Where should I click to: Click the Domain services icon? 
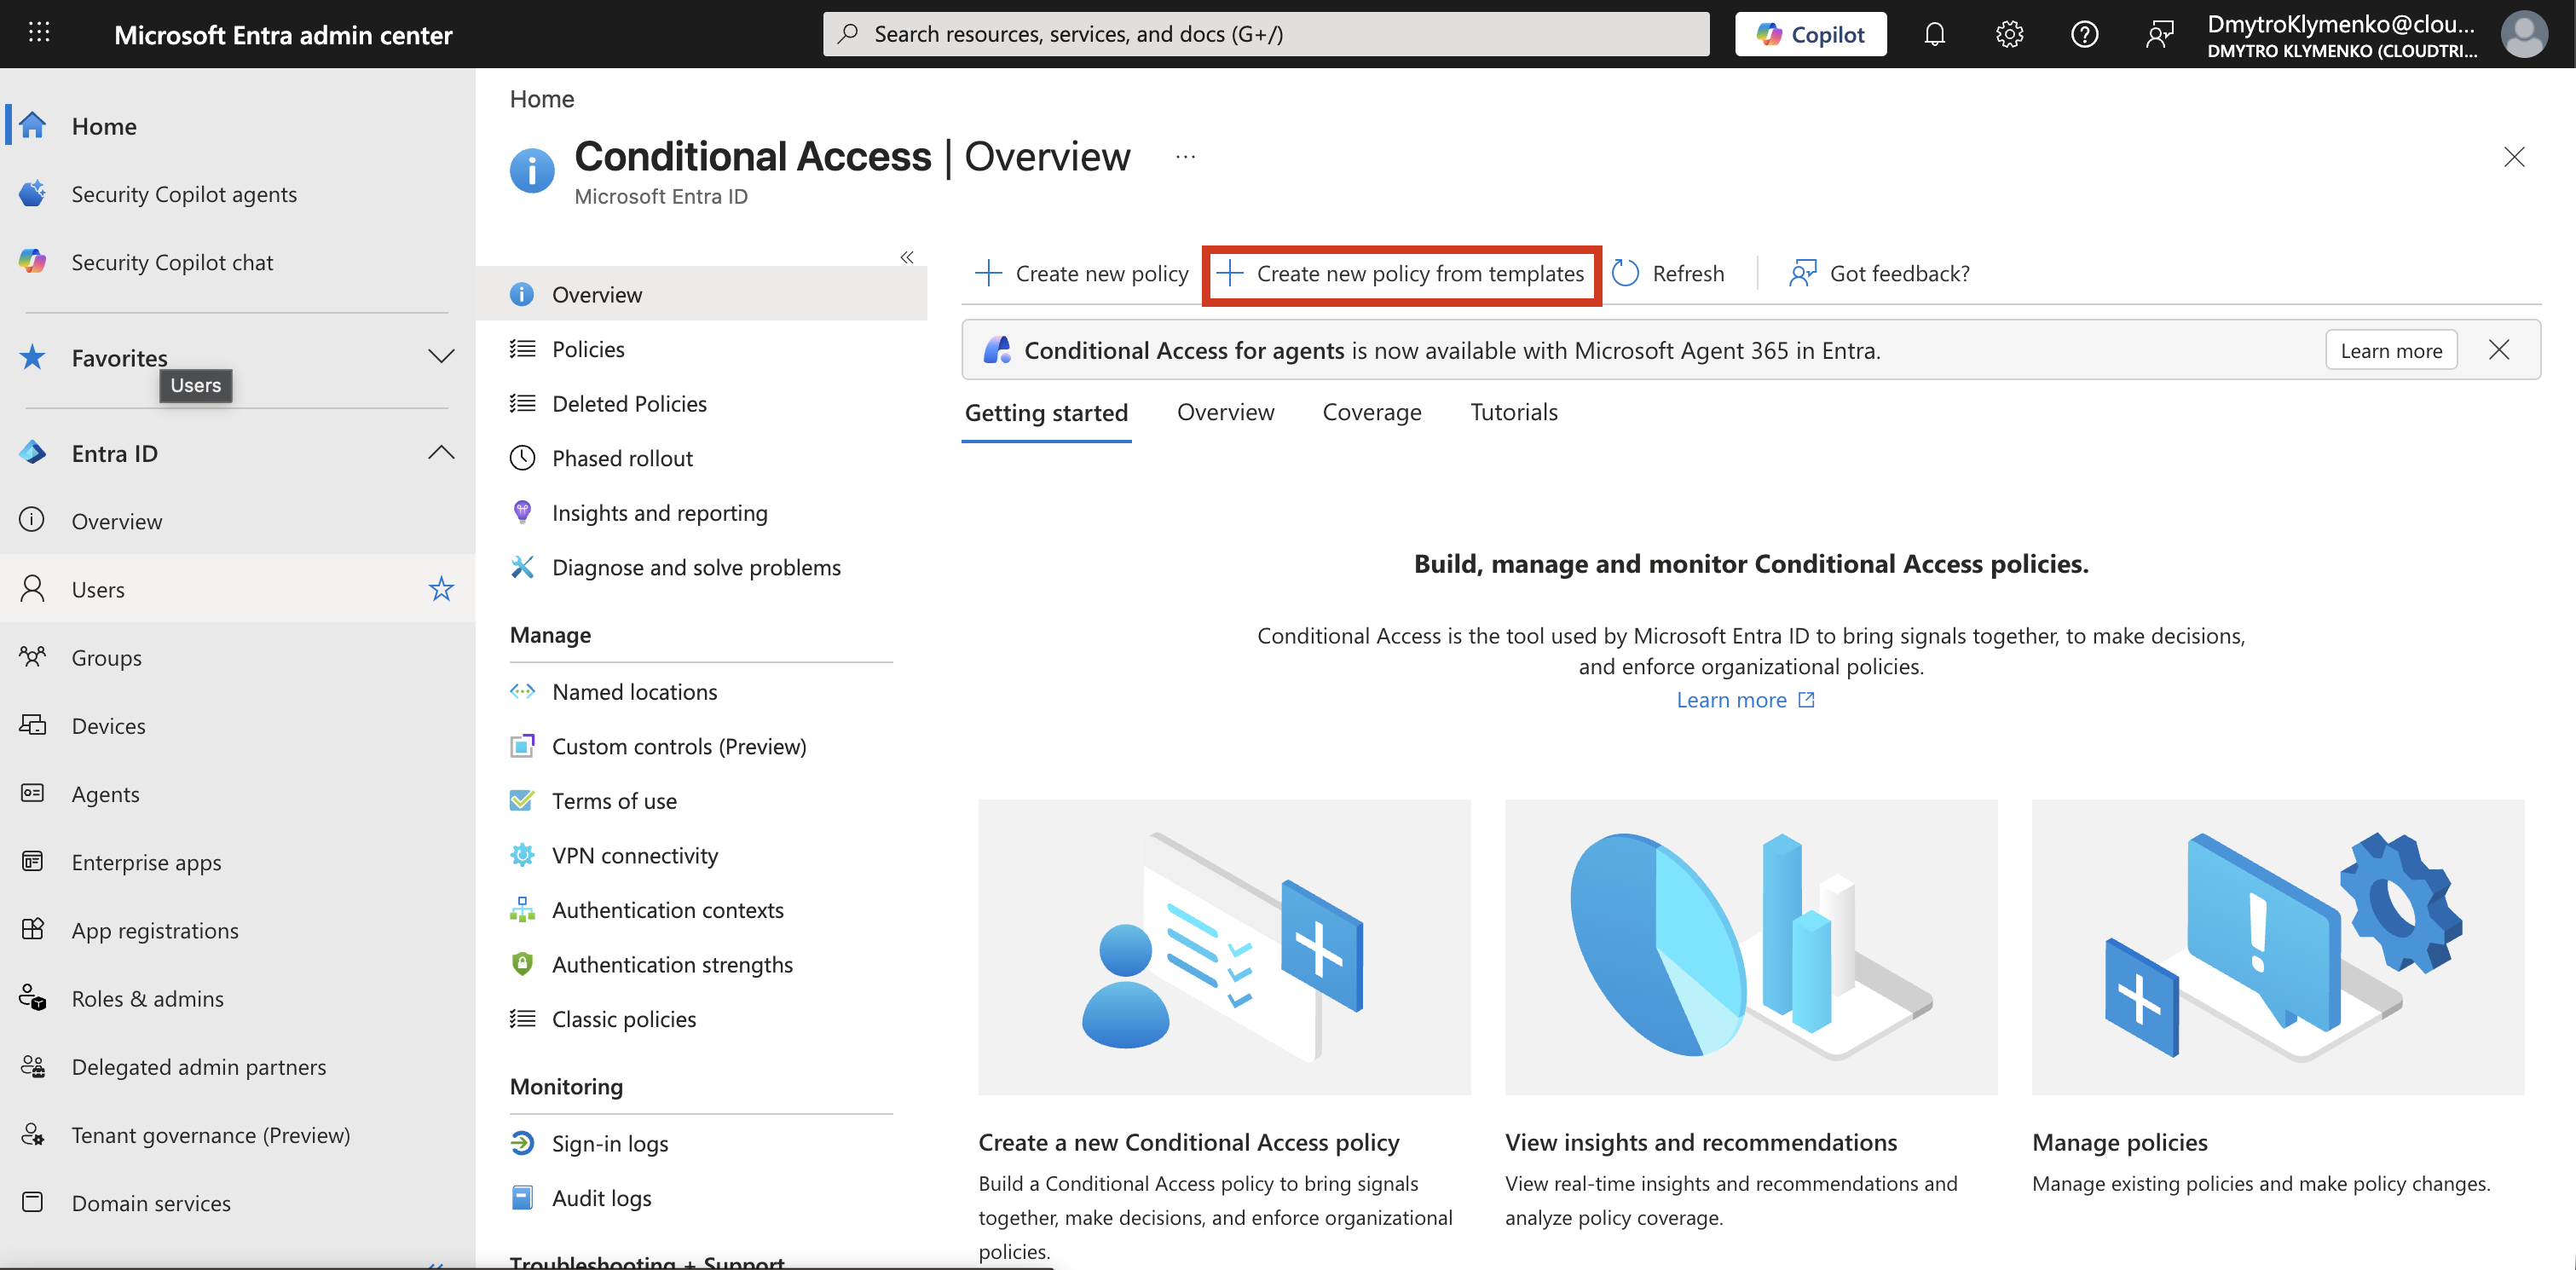(x=32, y=1202)
